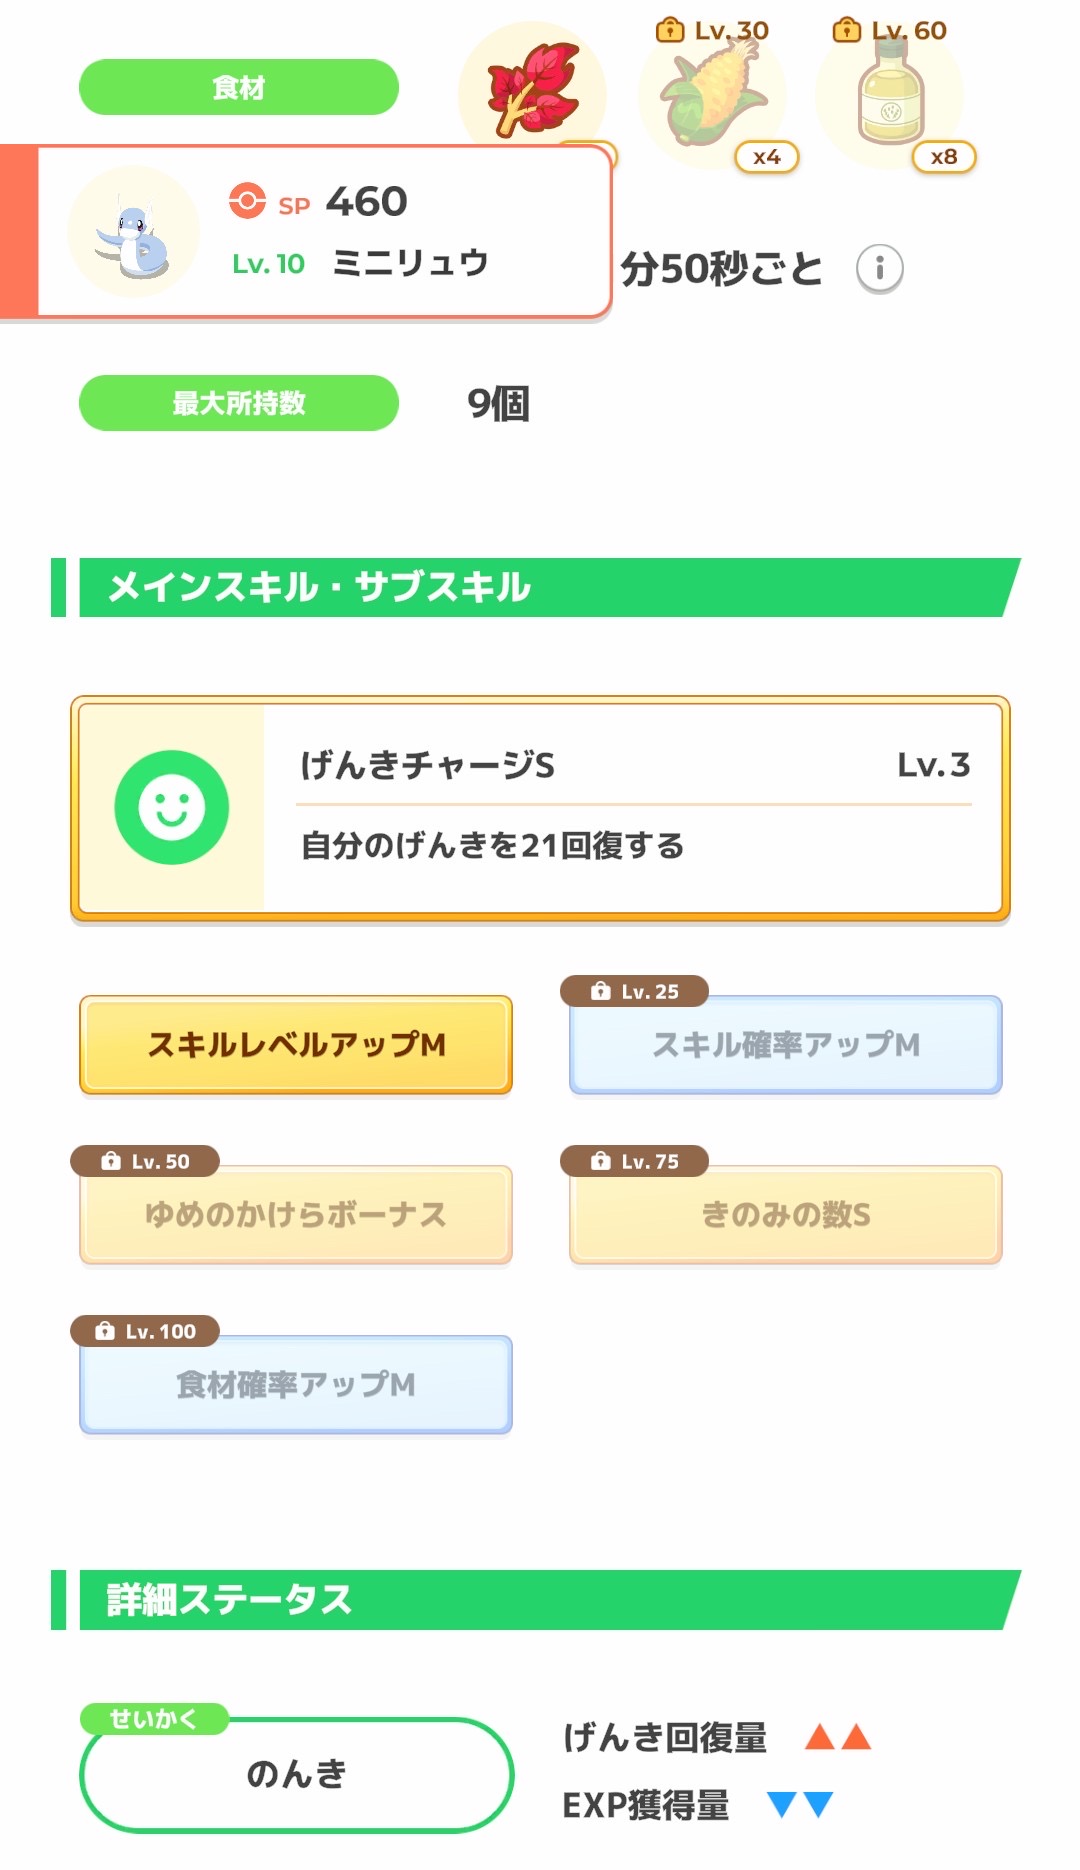Screen dimensions: 1080x1870
Task: Tap the locked 食材確率アップM sub skill
Action: pyautogui.click(x=296, y=1384)
